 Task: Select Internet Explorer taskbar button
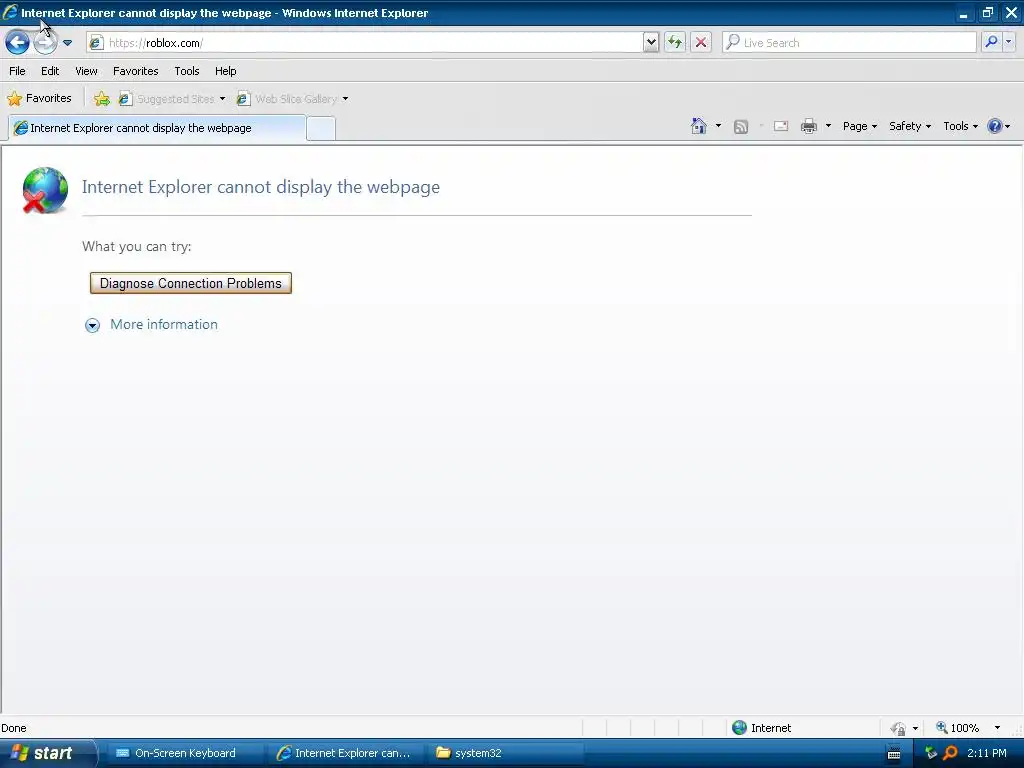pyautogui.click(x=344, y=753)
